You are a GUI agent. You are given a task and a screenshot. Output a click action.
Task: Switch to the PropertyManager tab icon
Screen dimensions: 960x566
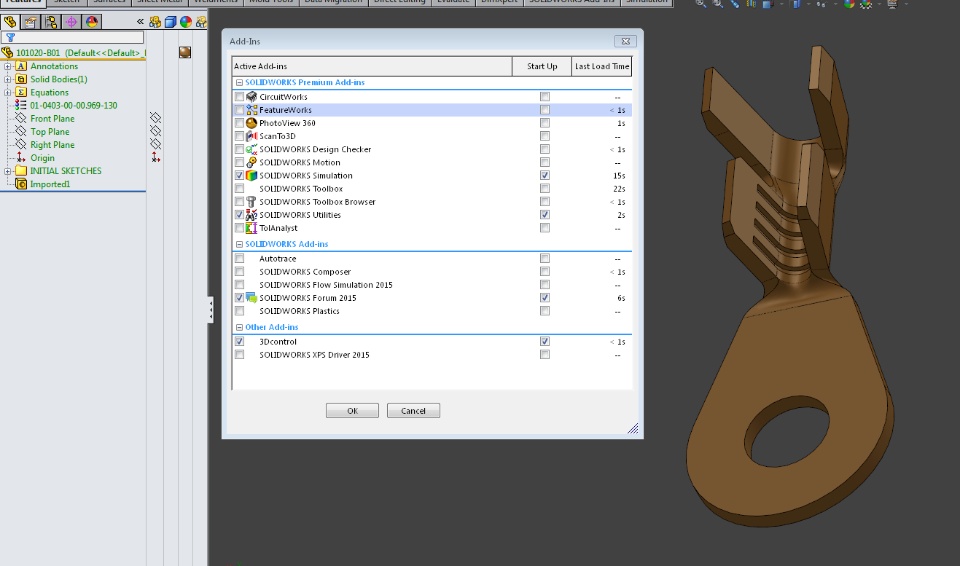(31, 22)
